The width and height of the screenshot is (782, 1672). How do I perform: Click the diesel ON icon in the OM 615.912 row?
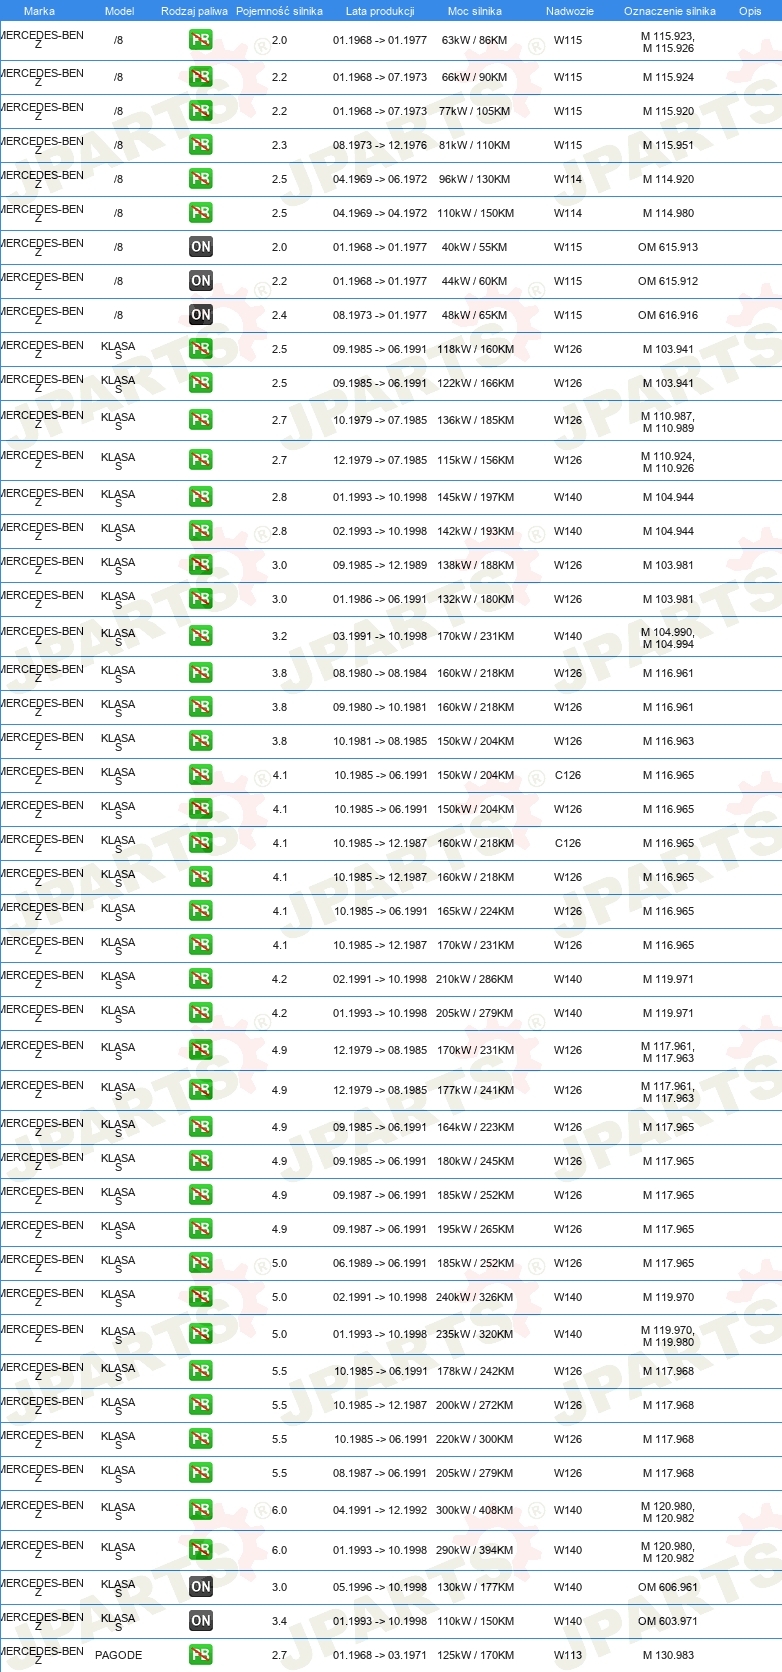point(201,281)
